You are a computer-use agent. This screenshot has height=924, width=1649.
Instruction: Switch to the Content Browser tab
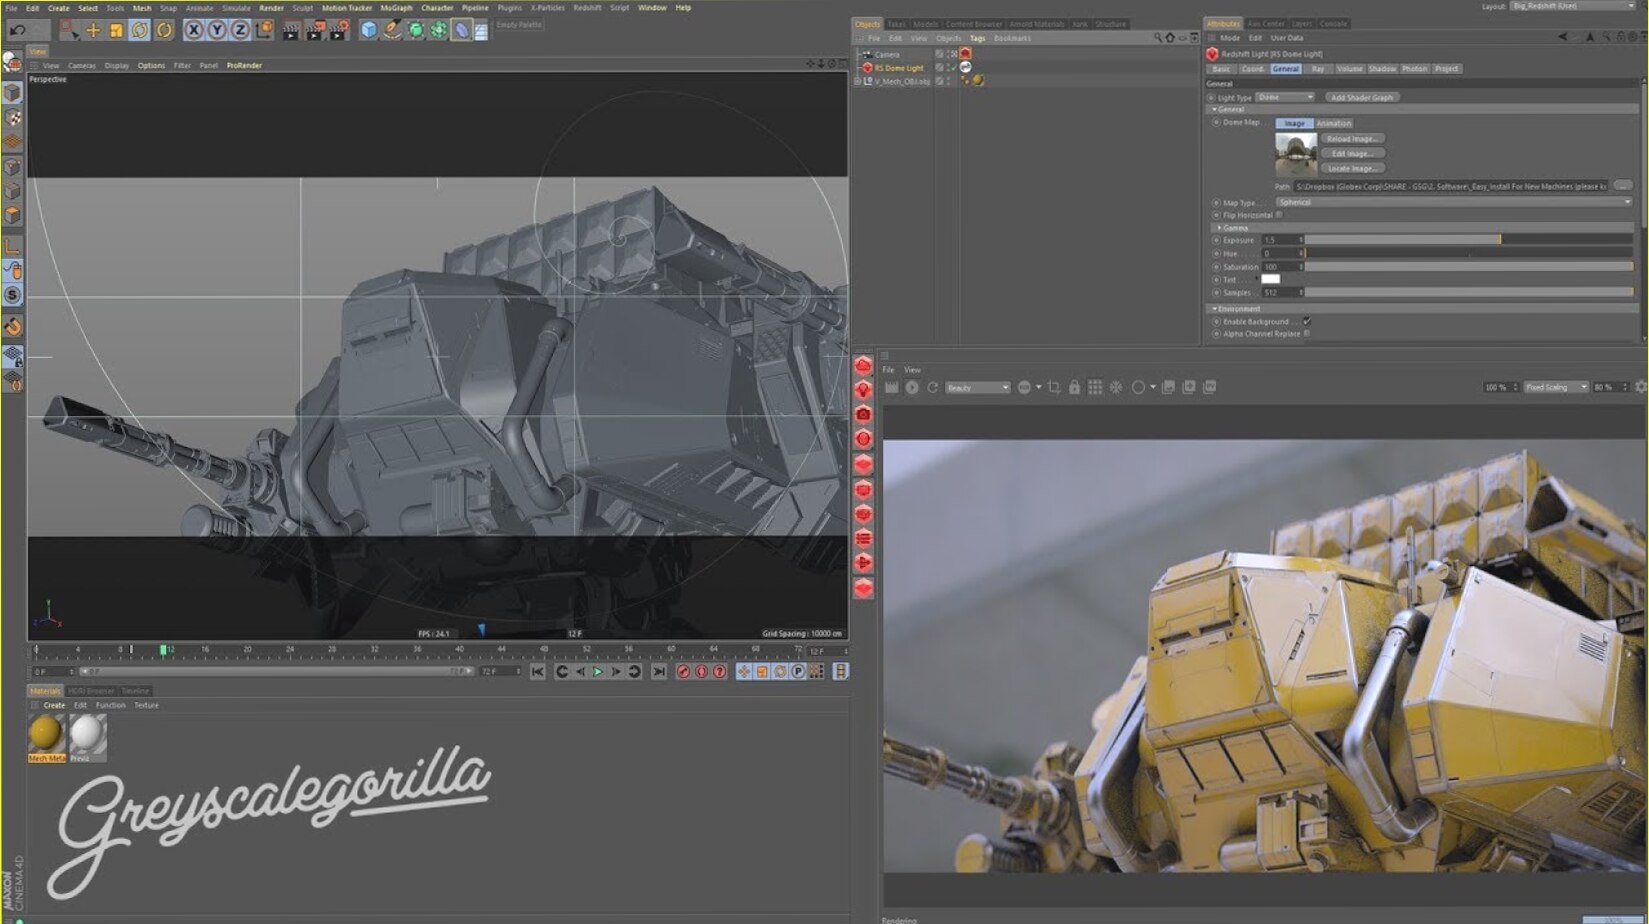[973, 24]
